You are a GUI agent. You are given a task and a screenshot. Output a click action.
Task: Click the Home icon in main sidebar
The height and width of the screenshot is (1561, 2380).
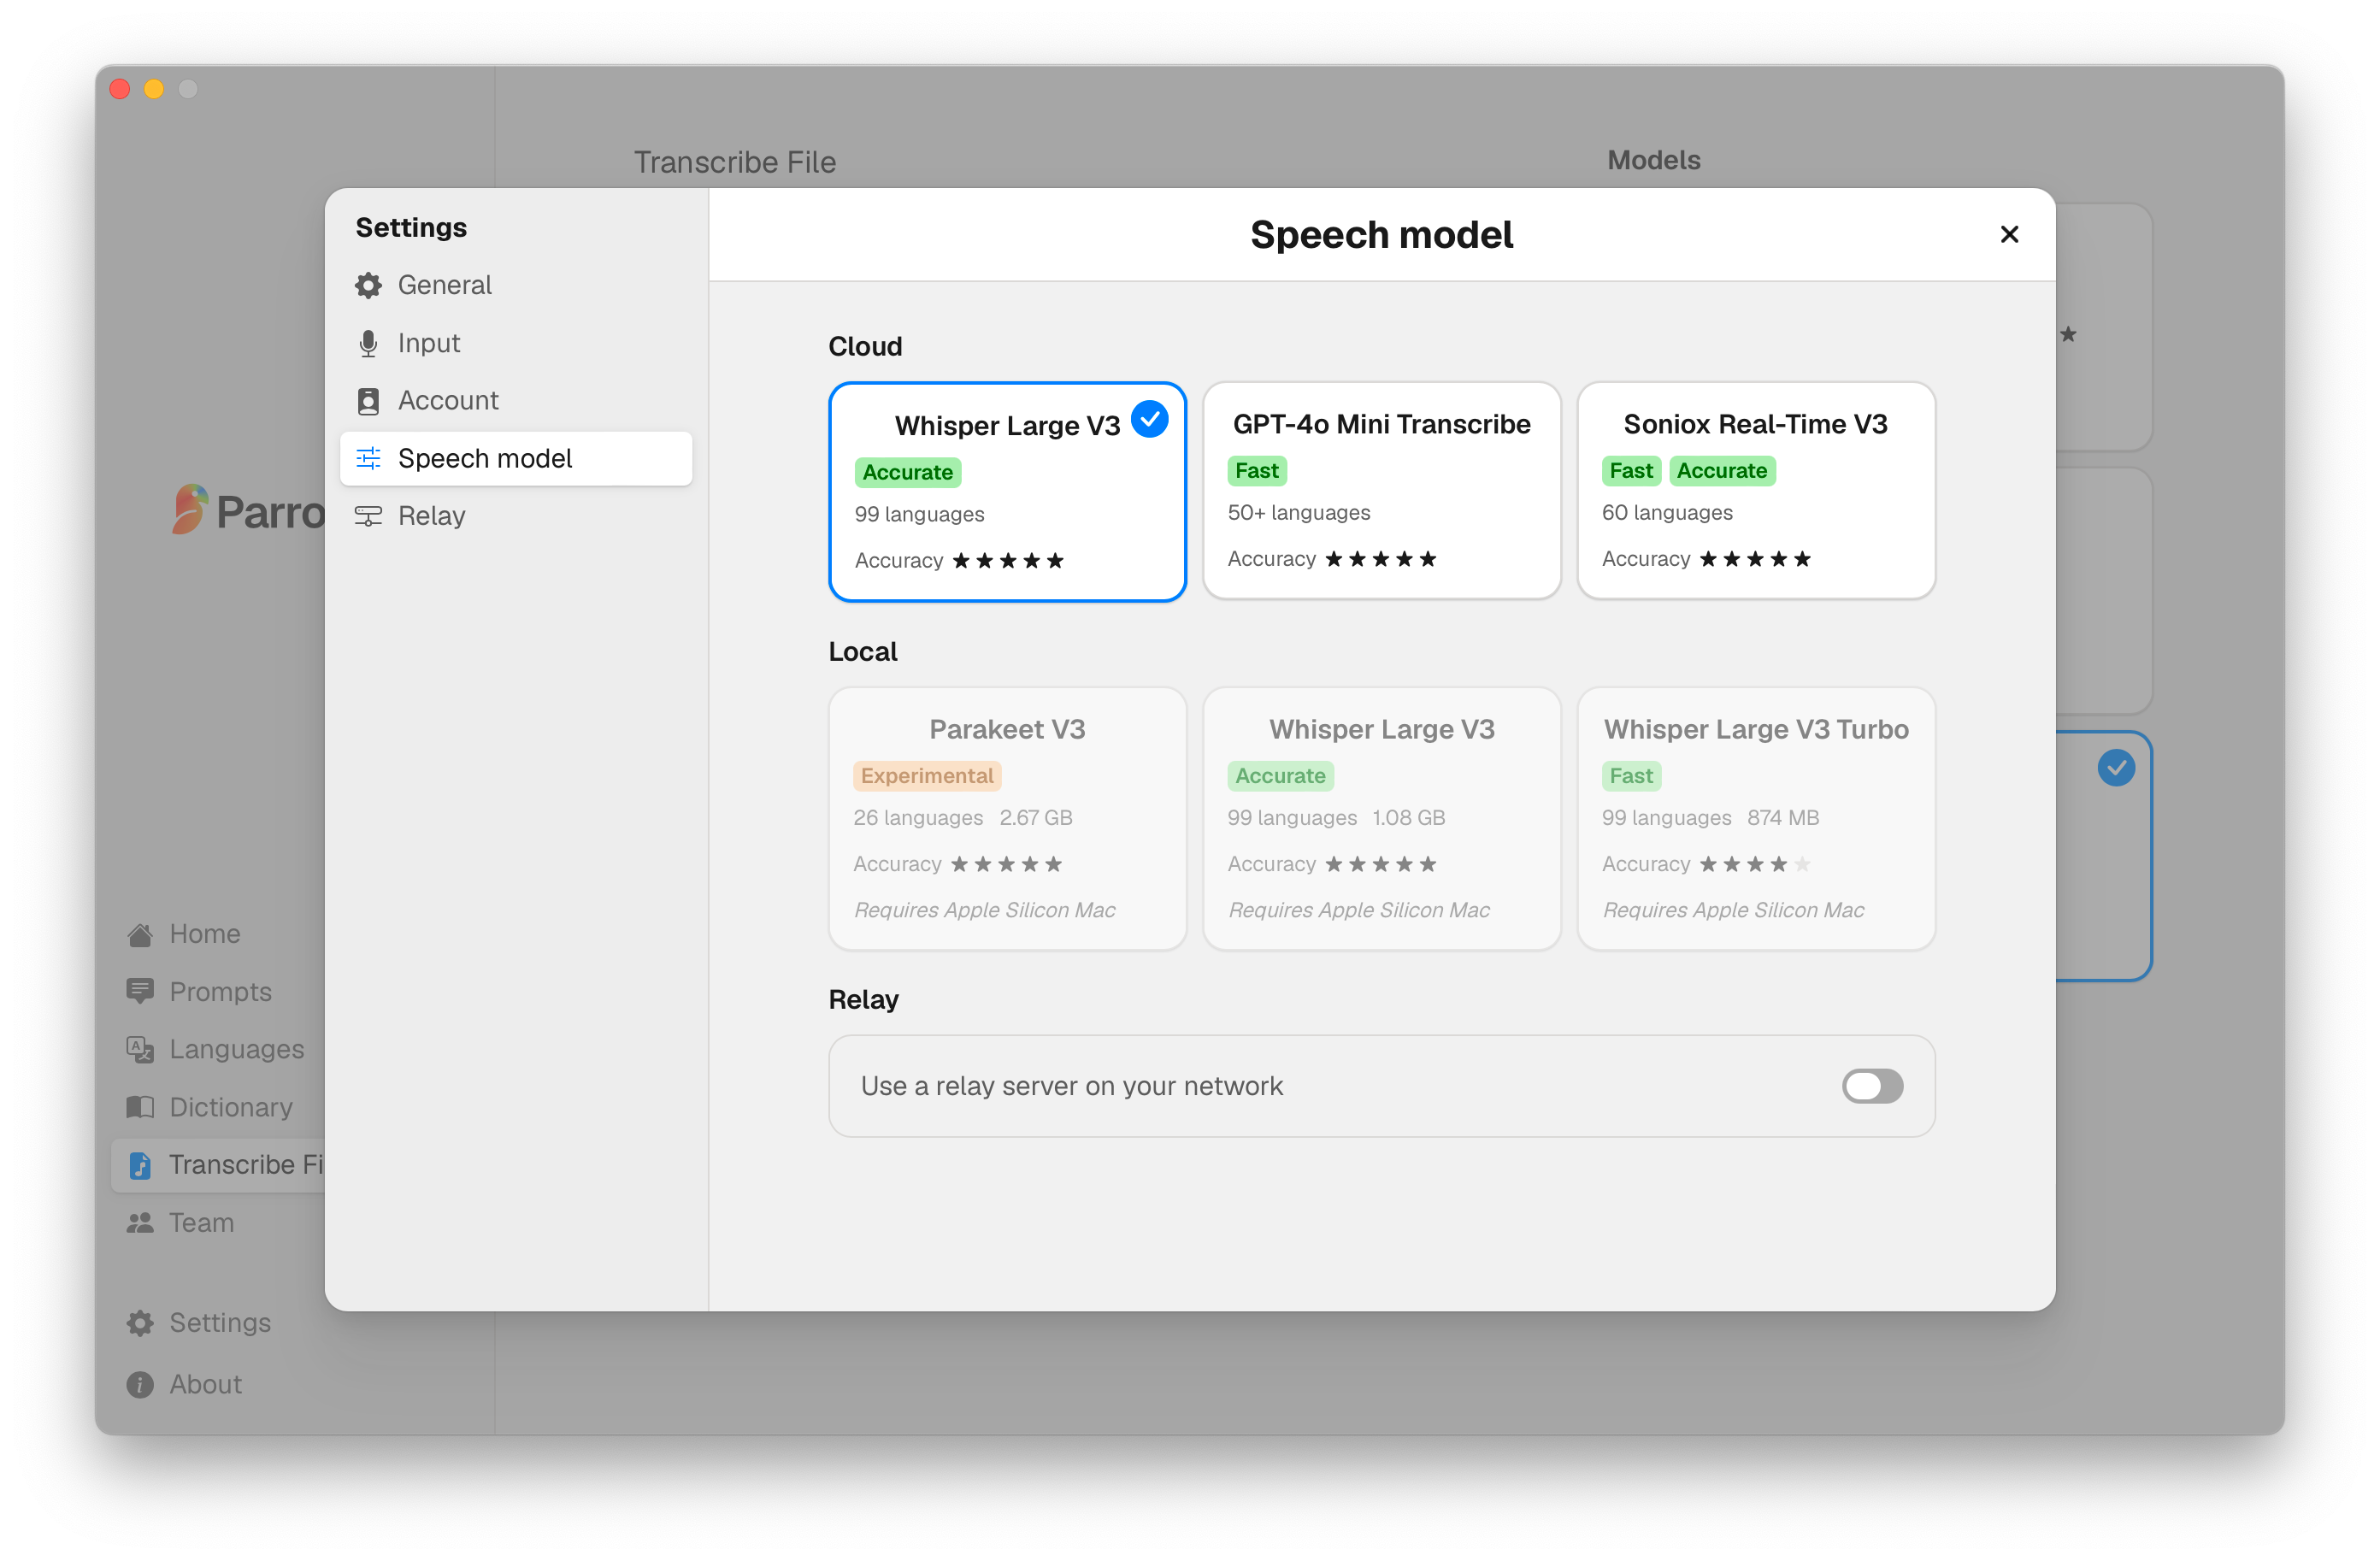click(140, 934)
